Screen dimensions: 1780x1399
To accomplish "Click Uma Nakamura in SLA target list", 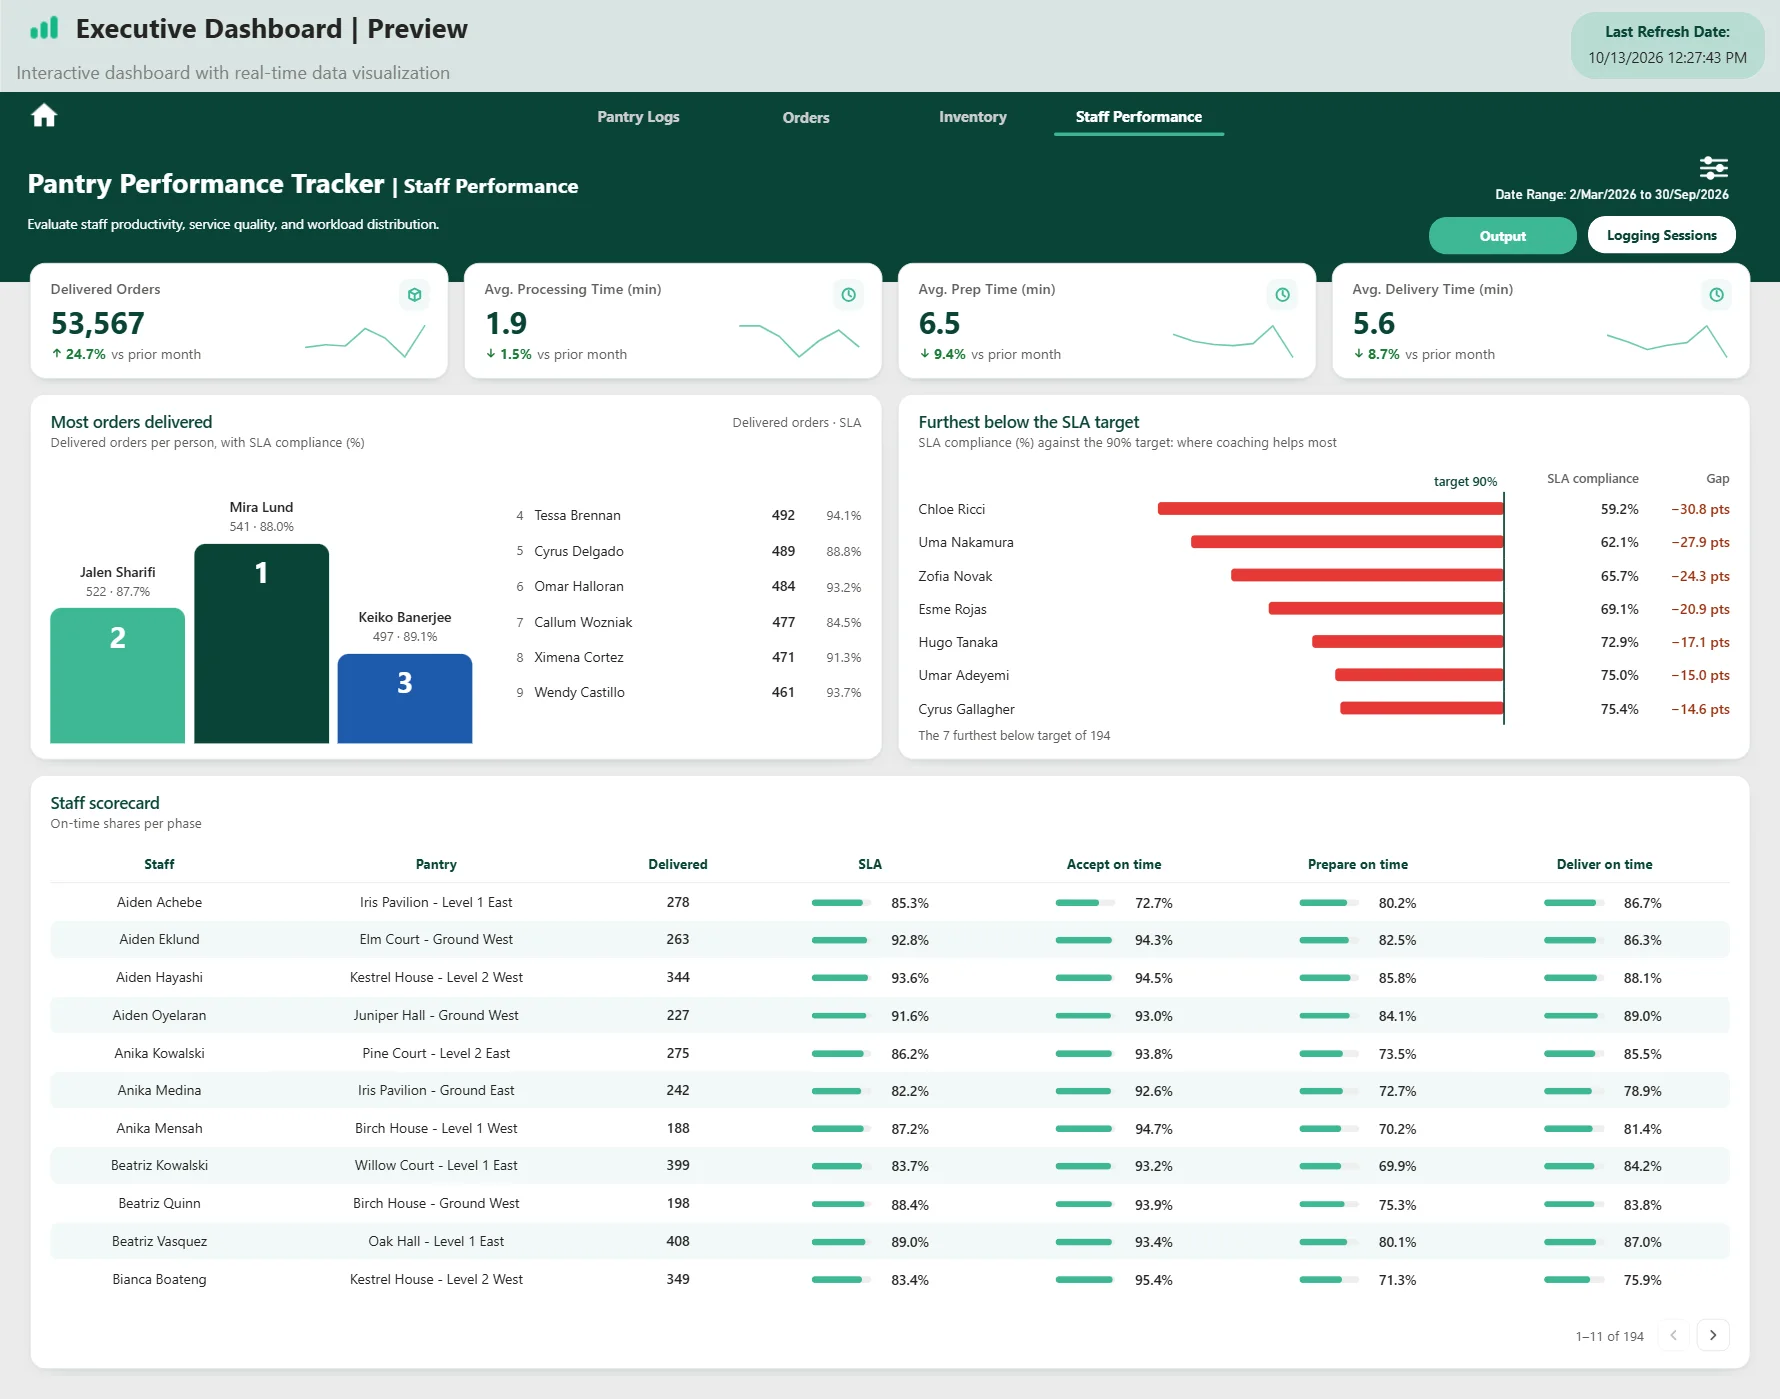I will click(x=966, y=543).
